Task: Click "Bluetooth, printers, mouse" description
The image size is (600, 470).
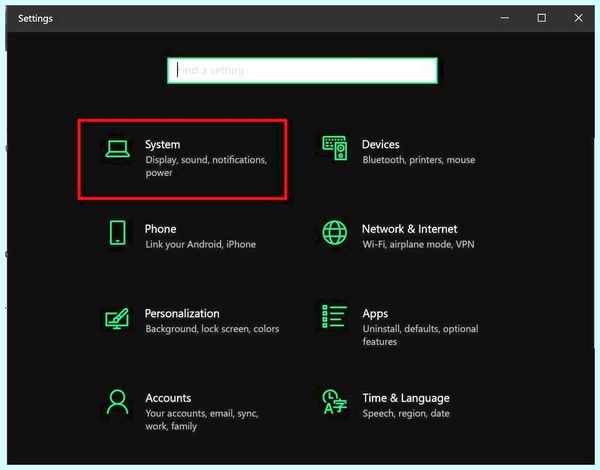Action: point(419,160)
